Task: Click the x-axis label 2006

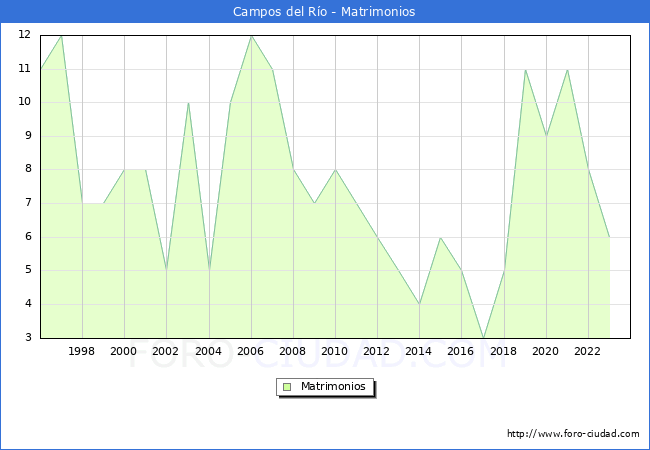Action: coord(250,351)
